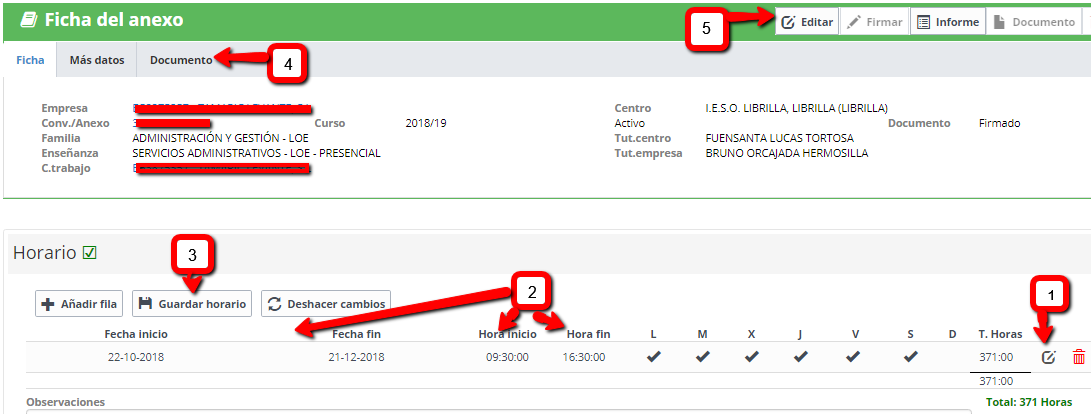This screenshot has height=414, width=1091.
Task: Click the Informe button
Action: 947,22
